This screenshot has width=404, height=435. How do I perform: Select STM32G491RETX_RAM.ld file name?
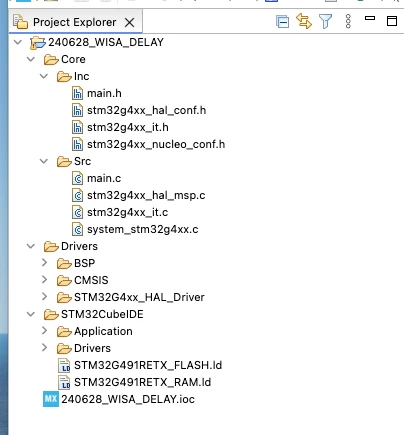143,382
